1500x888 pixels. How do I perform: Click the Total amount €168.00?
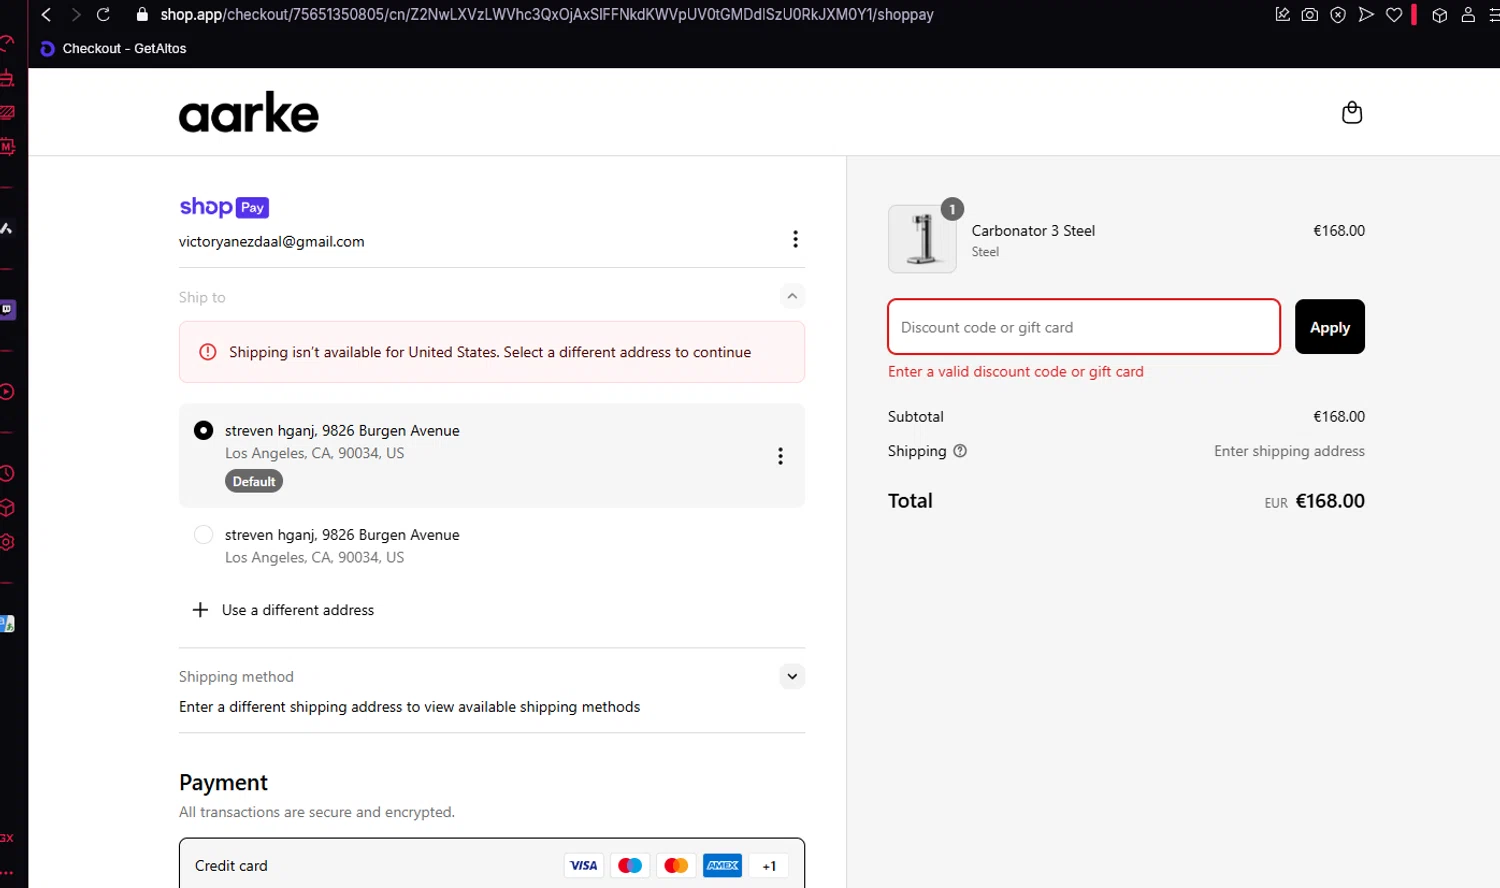click(1330, 501)
